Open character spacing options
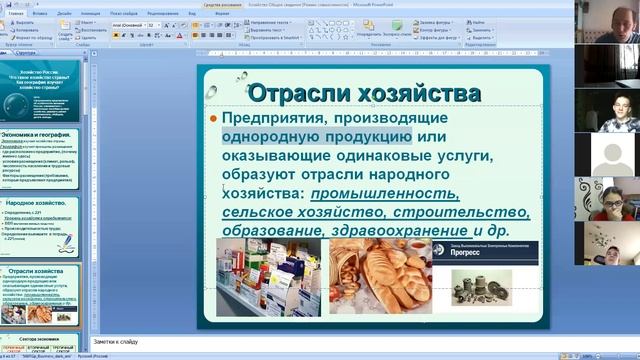This screenshot has width=640, height=360. pos(158,36)
